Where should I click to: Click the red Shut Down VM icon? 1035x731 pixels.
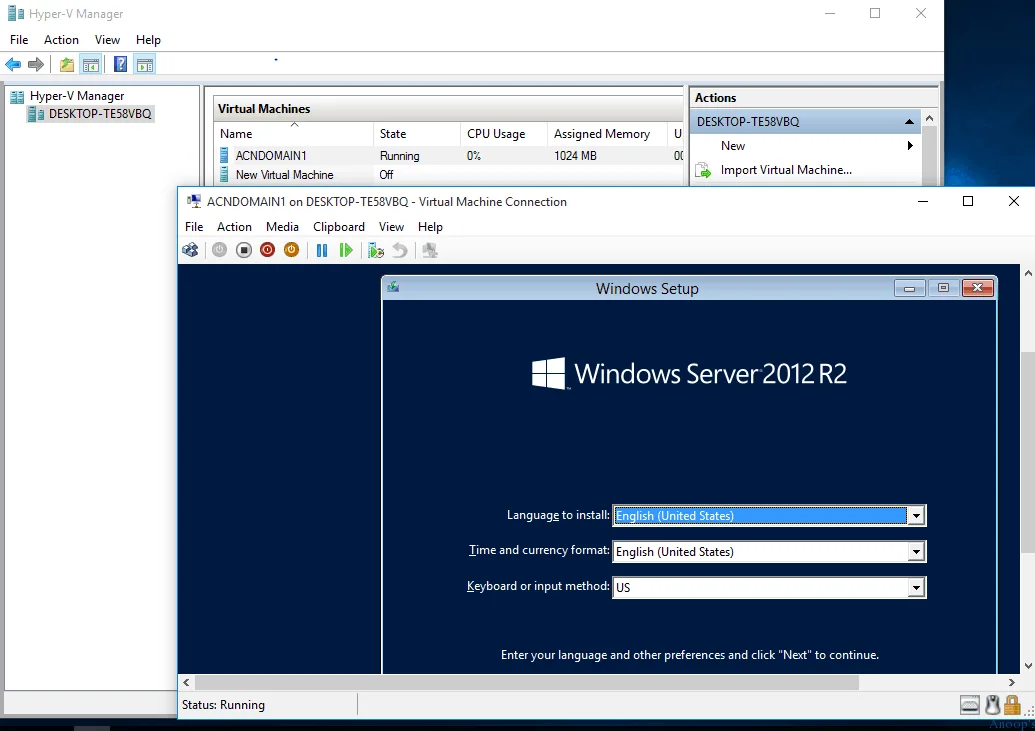(x=267, y=250)
